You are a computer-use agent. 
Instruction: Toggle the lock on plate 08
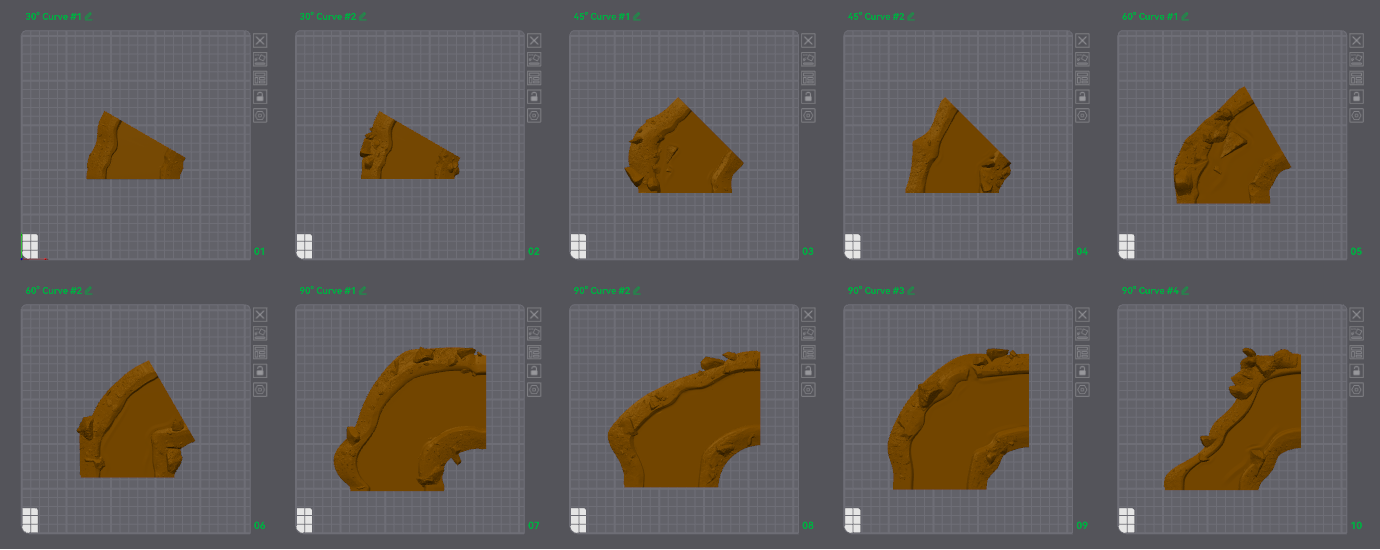808,371
